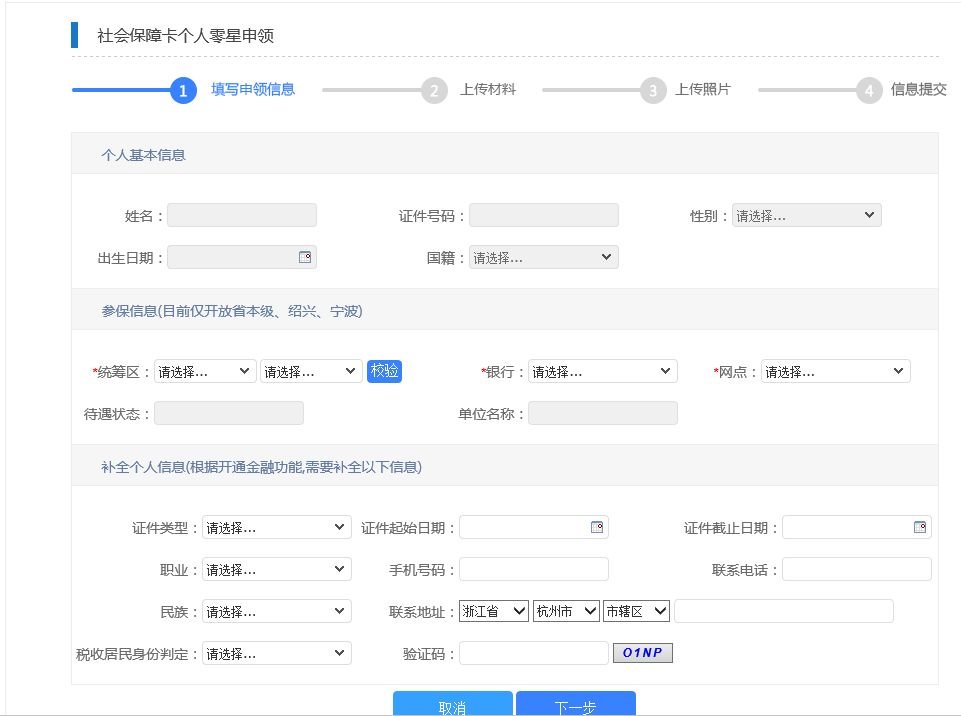
Task: Open calendar icon for 证件起始日期
Action: pyautogui.click(x=597, y=527)
